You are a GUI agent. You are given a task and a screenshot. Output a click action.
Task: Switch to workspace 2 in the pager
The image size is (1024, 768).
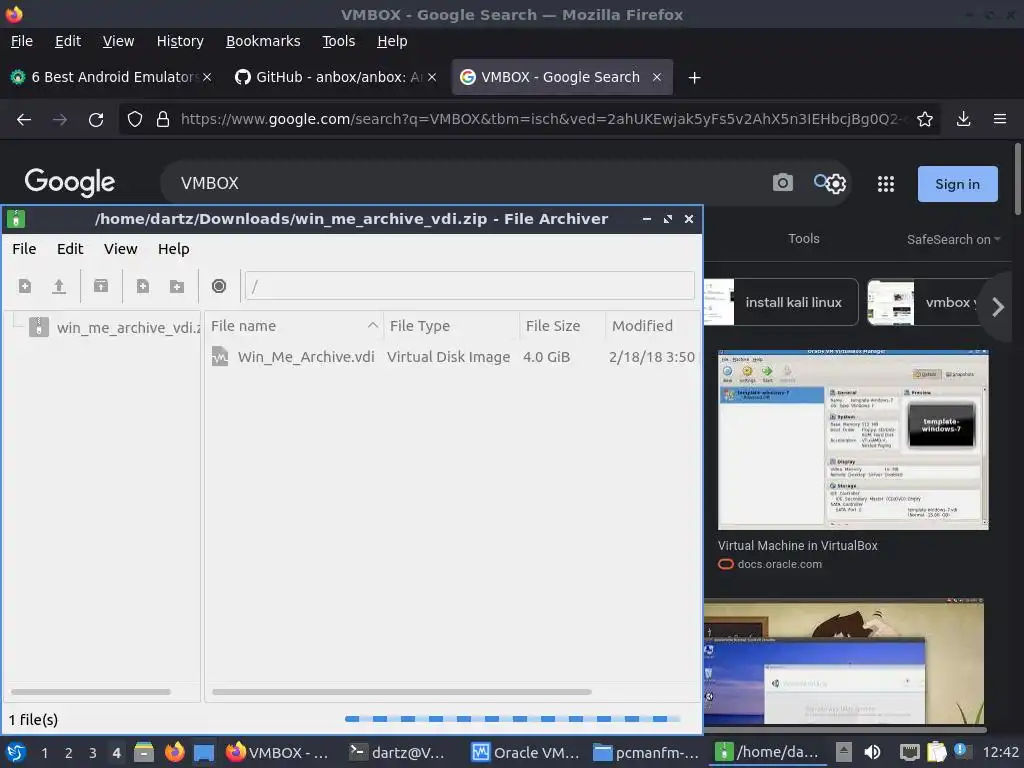click(68, 753)
